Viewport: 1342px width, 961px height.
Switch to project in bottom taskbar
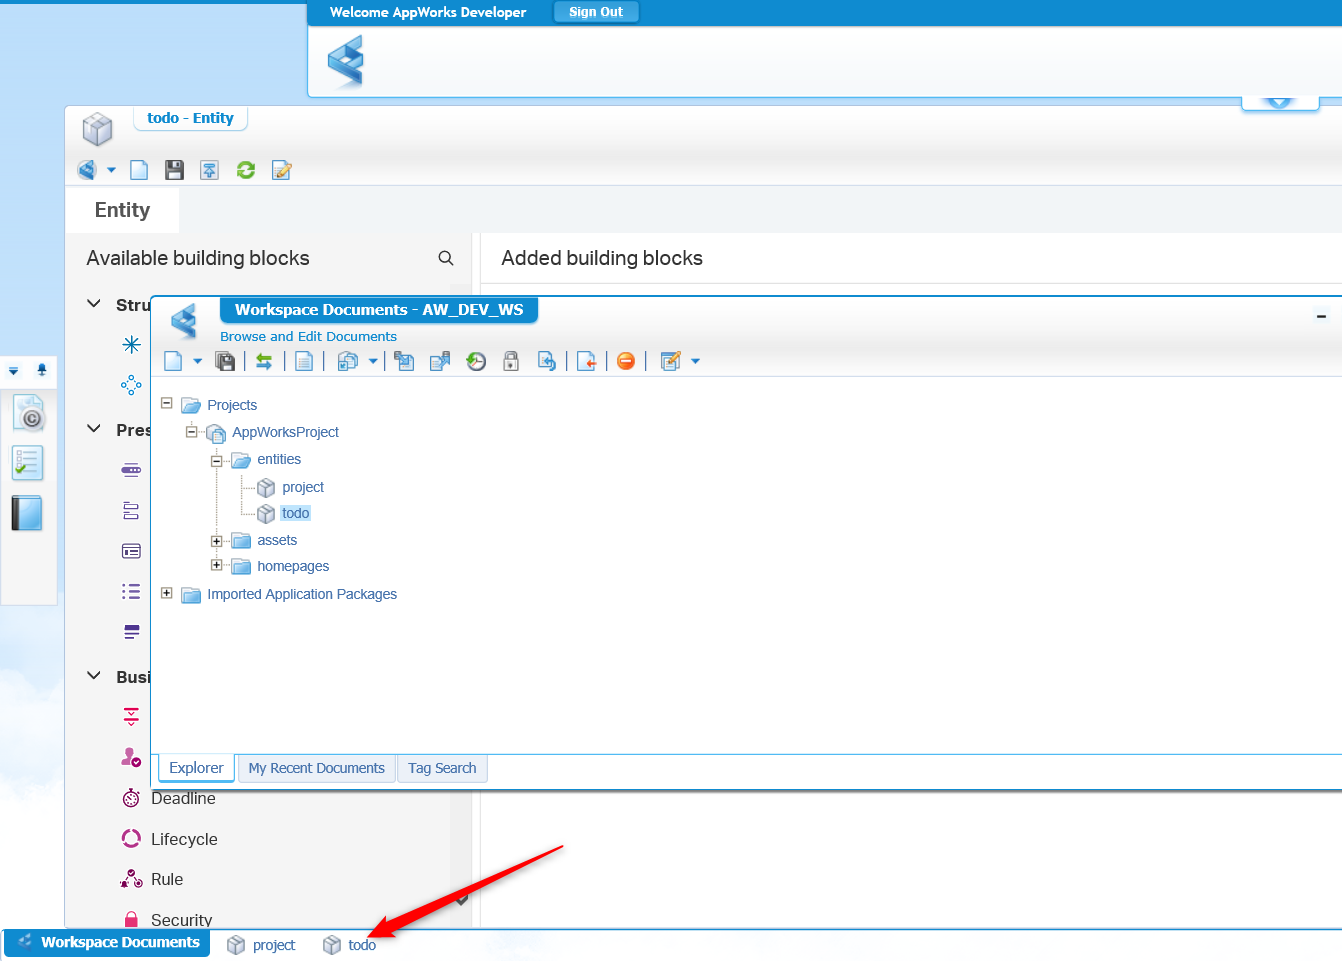(x=262, y=945)
